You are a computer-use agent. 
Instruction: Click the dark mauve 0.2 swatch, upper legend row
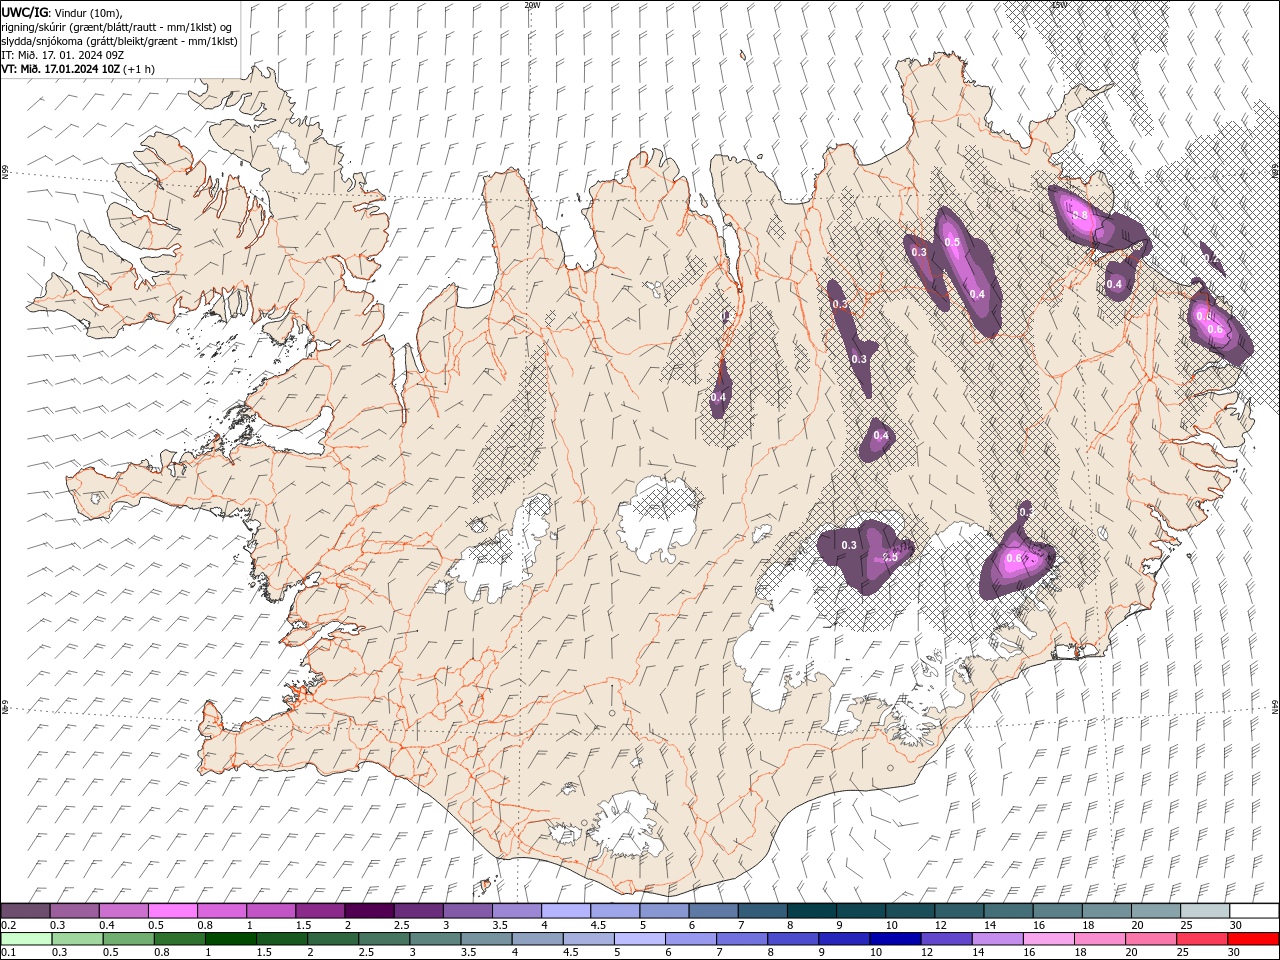(26, 911)
